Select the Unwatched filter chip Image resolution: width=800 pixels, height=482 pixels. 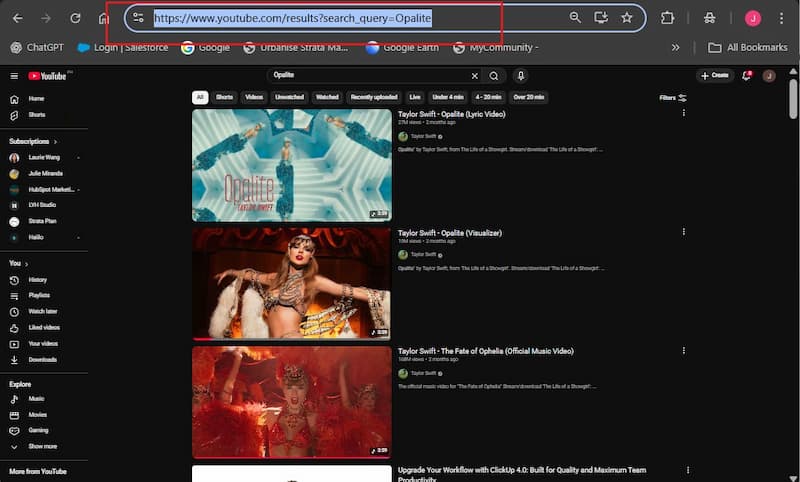click(289, 97)
